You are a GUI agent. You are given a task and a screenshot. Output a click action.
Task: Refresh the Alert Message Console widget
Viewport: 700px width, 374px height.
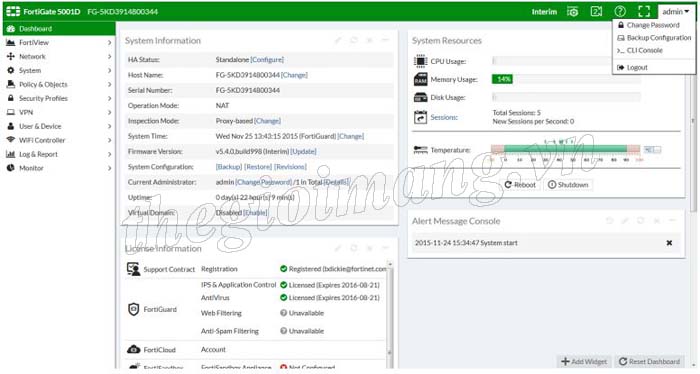[641, 220]
